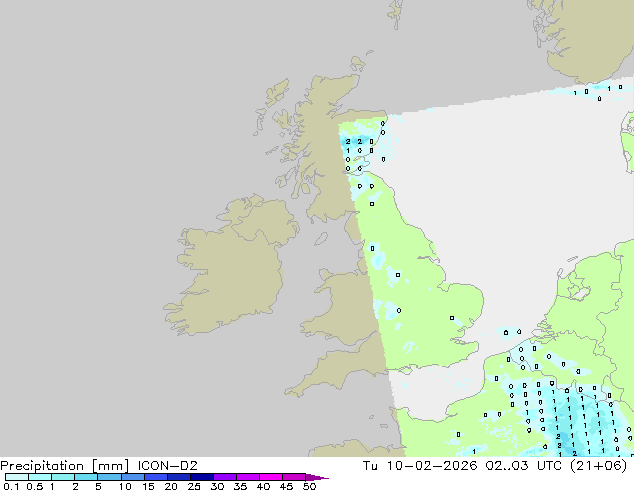Screen dimensions: 634x490
Task: Pick the 2 mm light blue legend swatch
Action: coord(86,477)
